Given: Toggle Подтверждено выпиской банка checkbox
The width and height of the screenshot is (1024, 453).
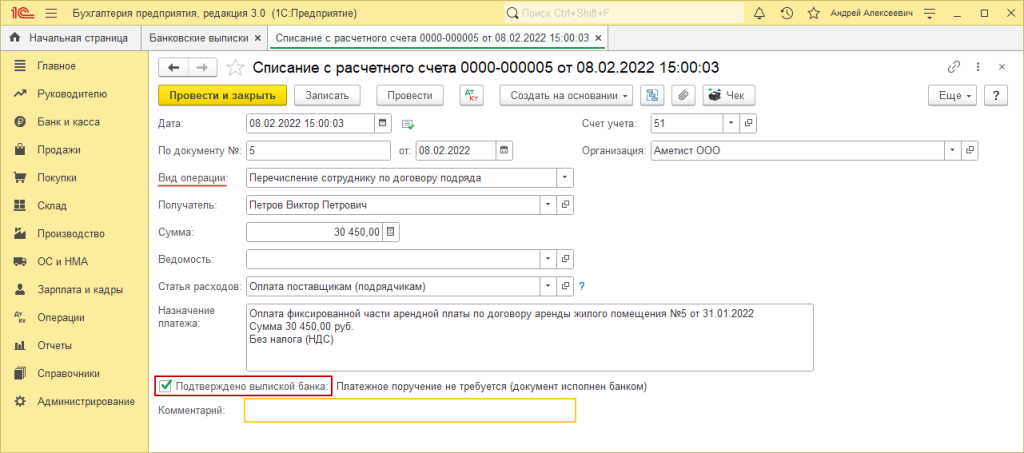Looking at the screenshot, I should 166,386.
